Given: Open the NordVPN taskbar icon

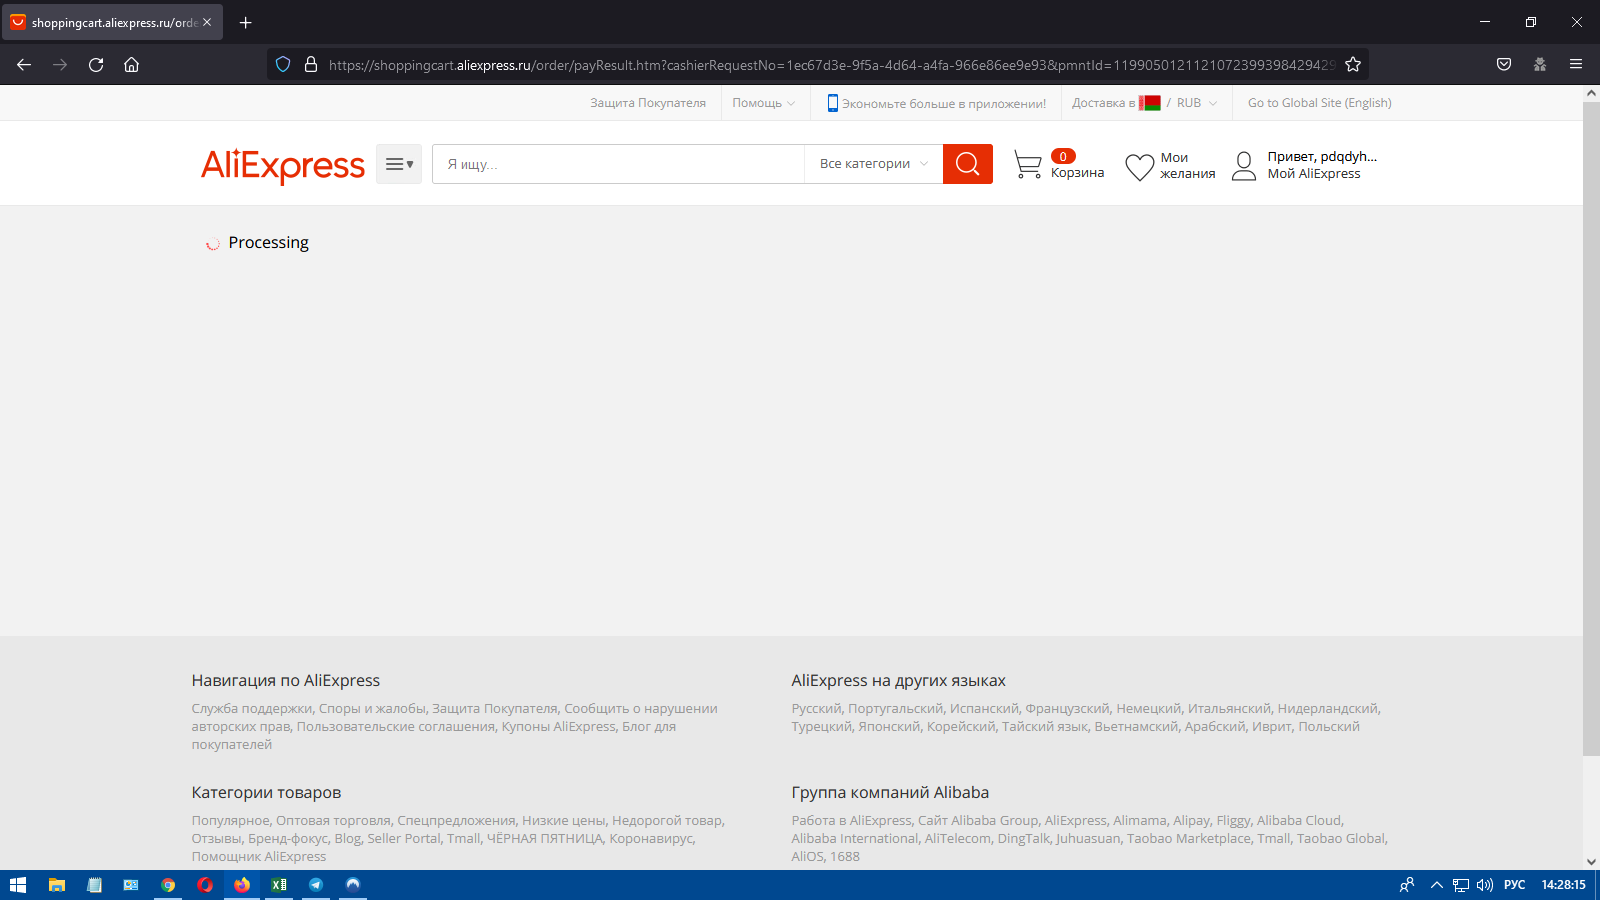Looking at the screenshot, I should 353,885.
